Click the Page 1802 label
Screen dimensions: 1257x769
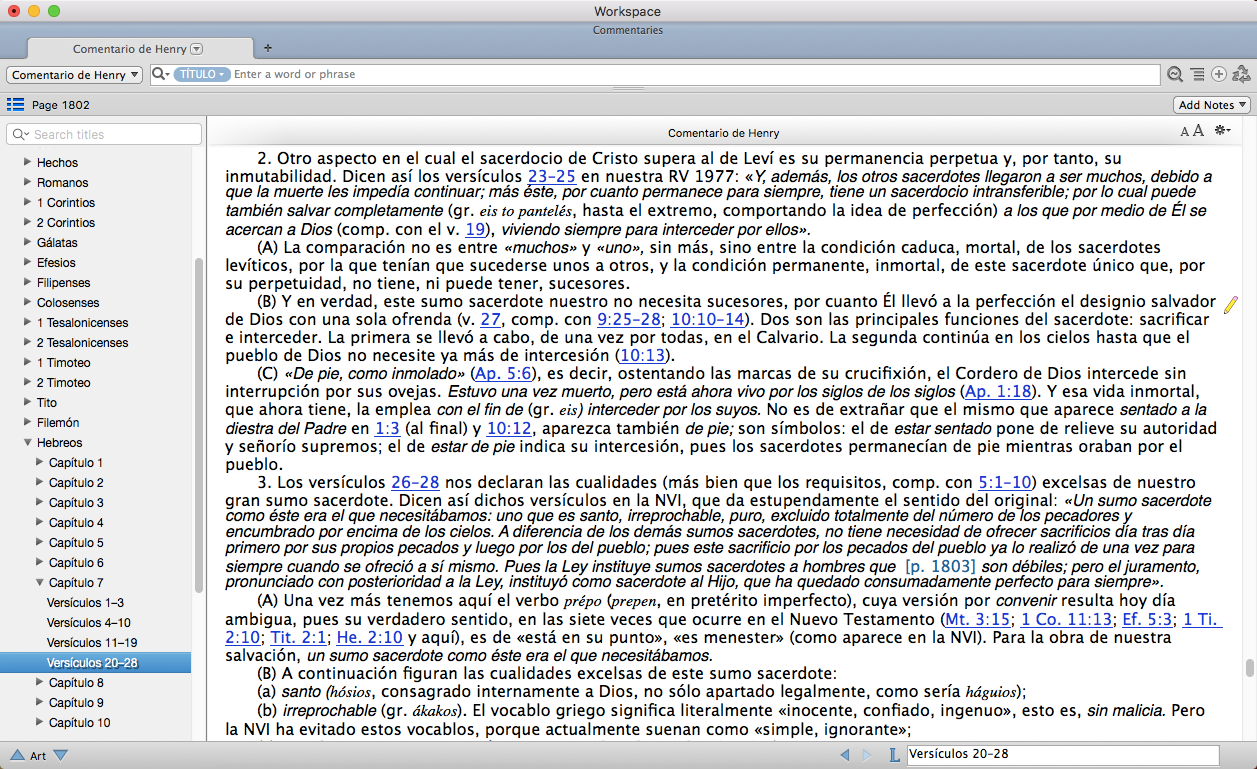61,105
